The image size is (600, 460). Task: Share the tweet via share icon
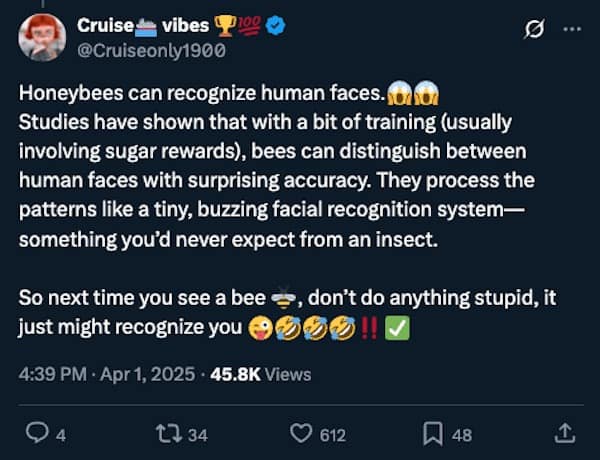pyautogui.click(x=565, y=434)
